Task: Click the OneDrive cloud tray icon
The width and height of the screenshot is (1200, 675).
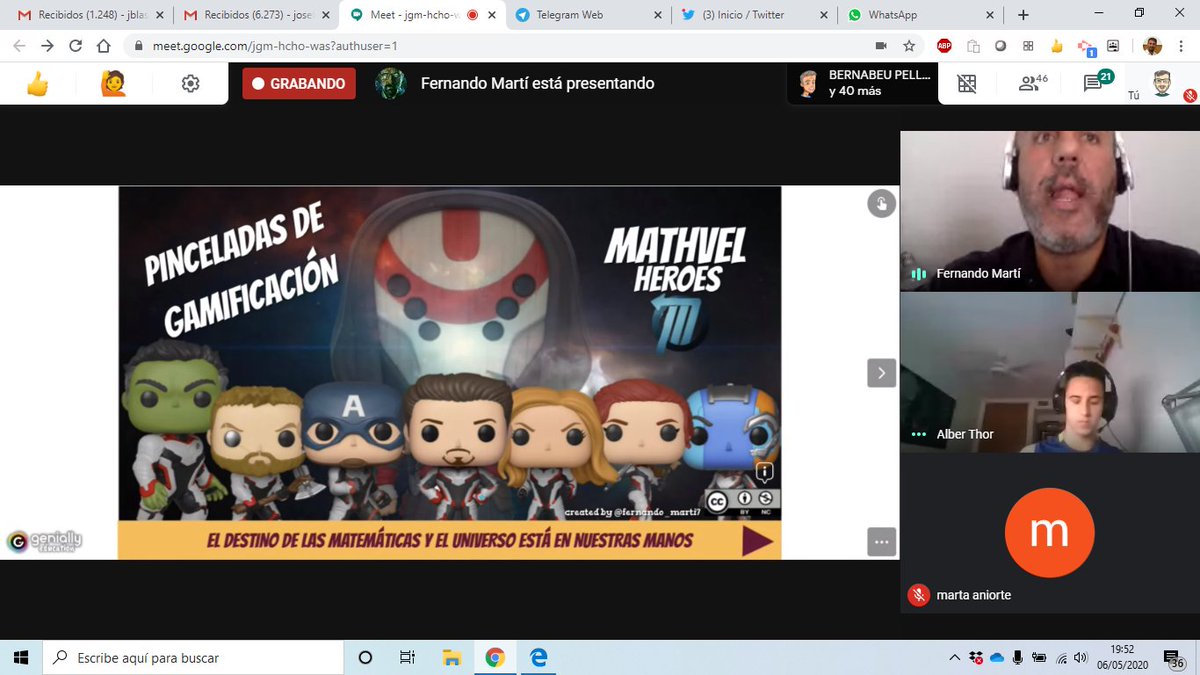Action: pos(997,657)
